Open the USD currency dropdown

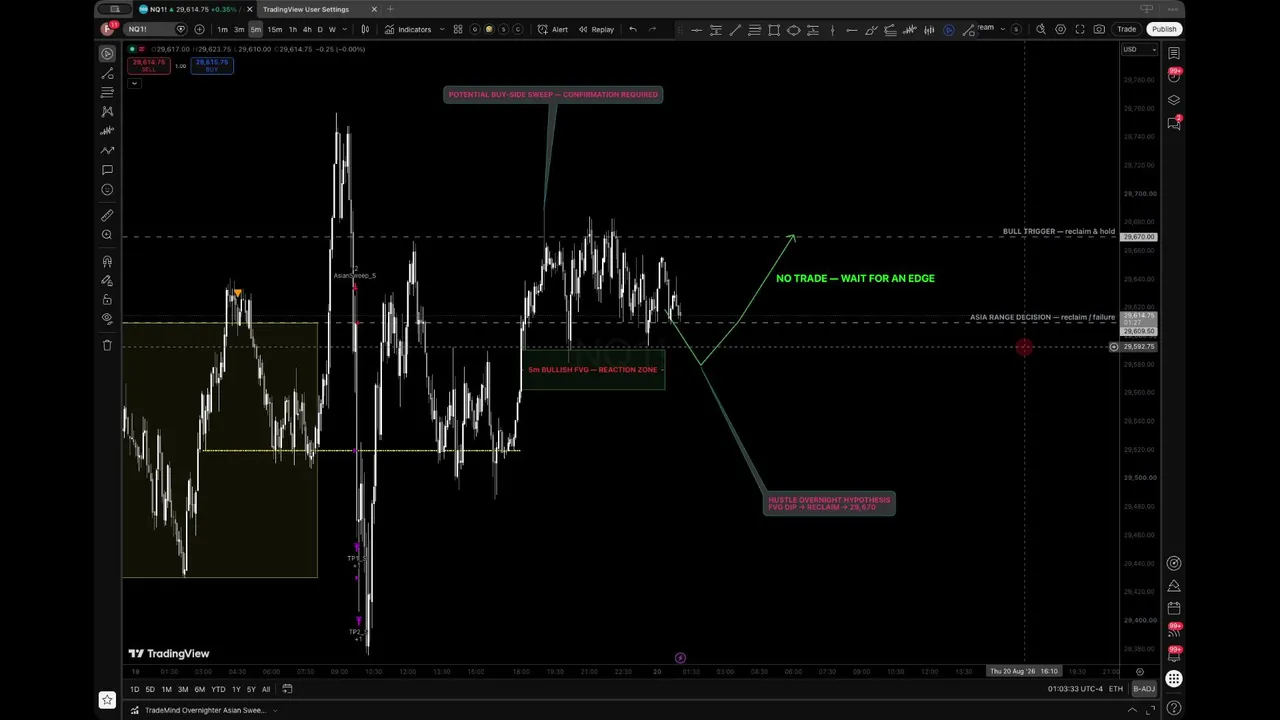[1139, 49]
